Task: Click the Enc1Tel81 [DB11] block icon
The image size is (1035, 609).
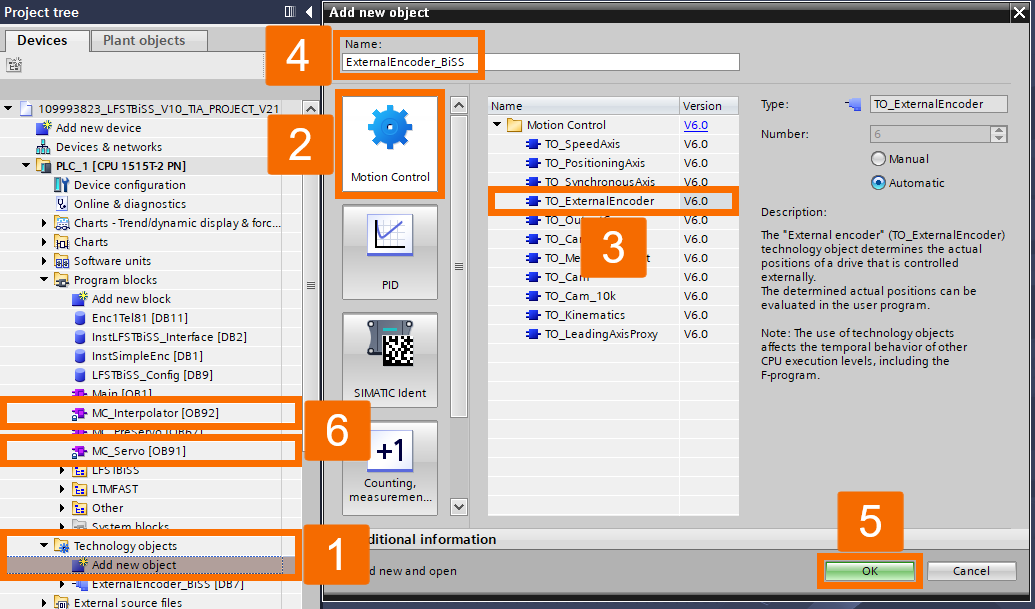Action: tap(79, 318)
